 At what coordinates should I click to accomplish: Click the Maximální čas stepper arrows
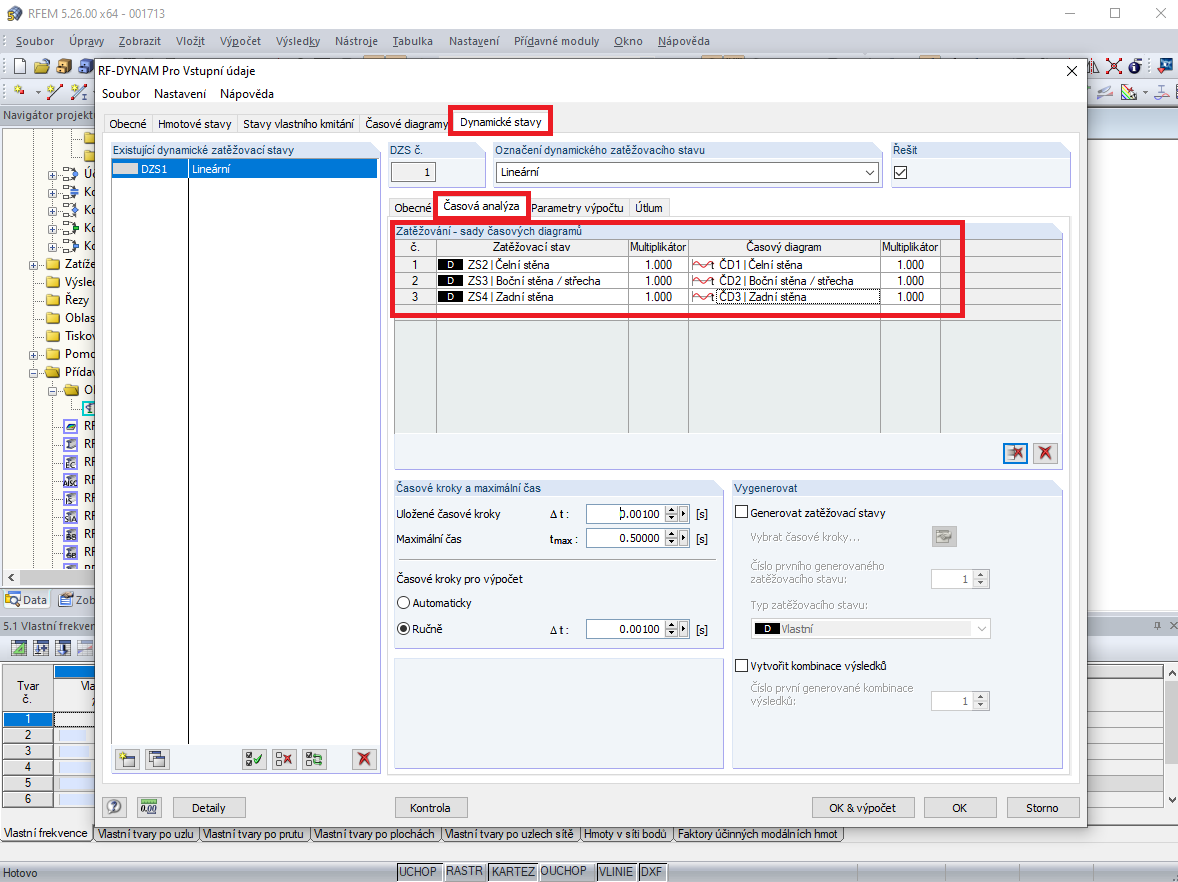[x=672, y=539]
